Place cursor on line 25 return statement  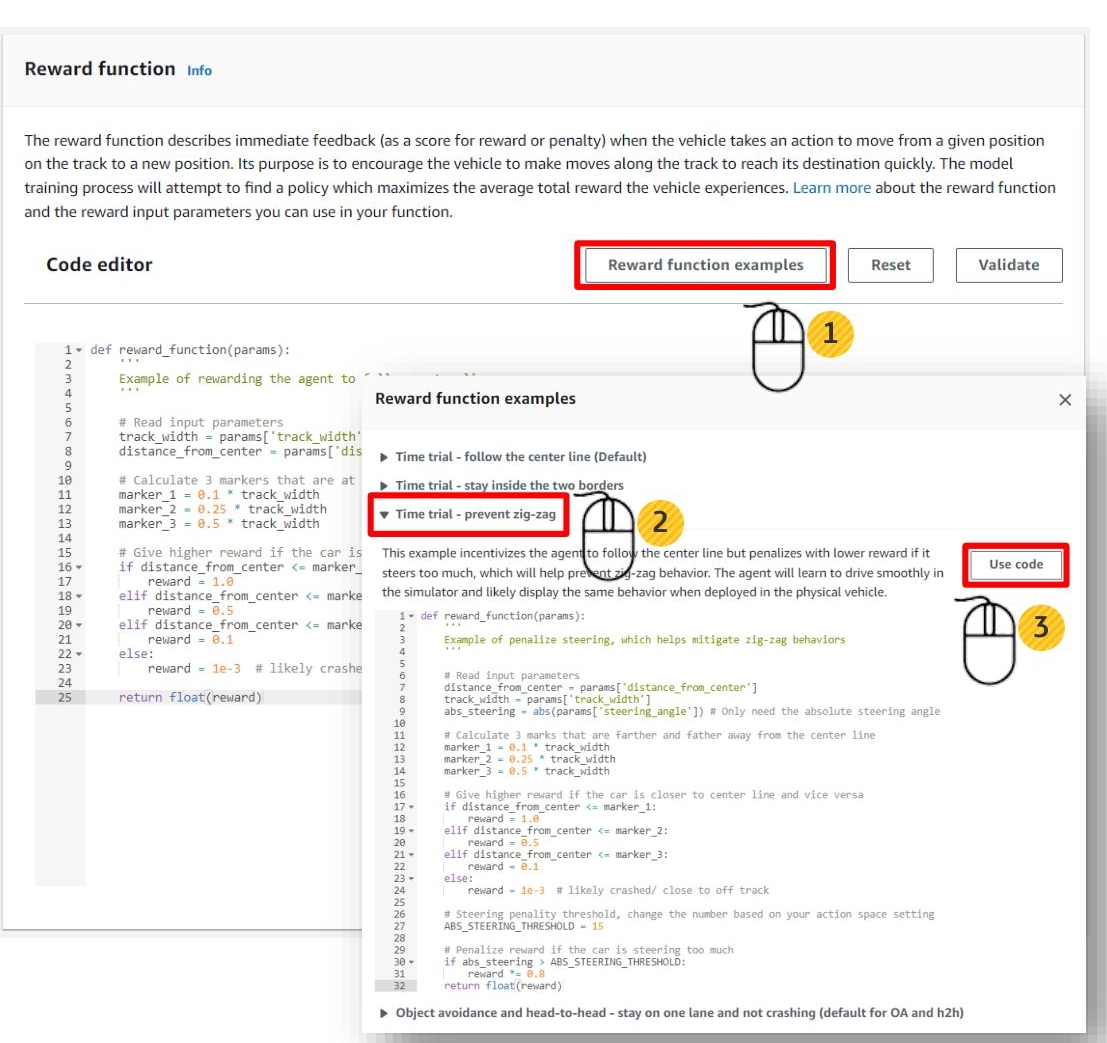click(x=190, y=698)
